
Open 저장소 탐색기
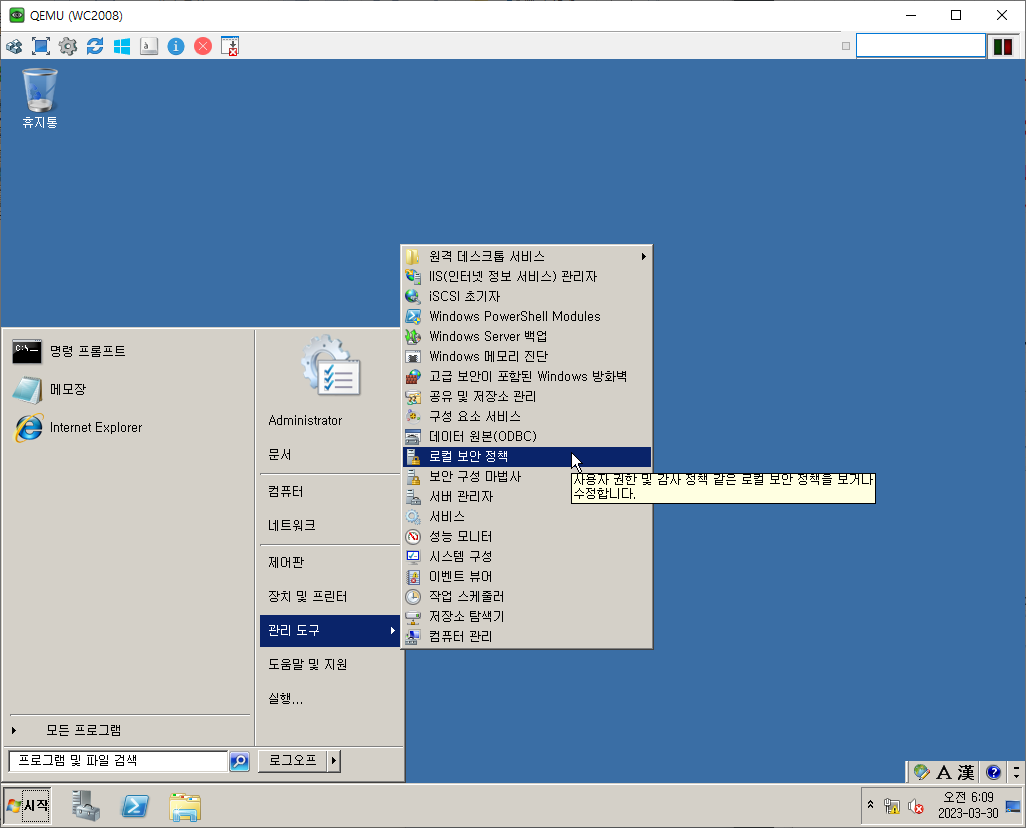click(527, 617)
